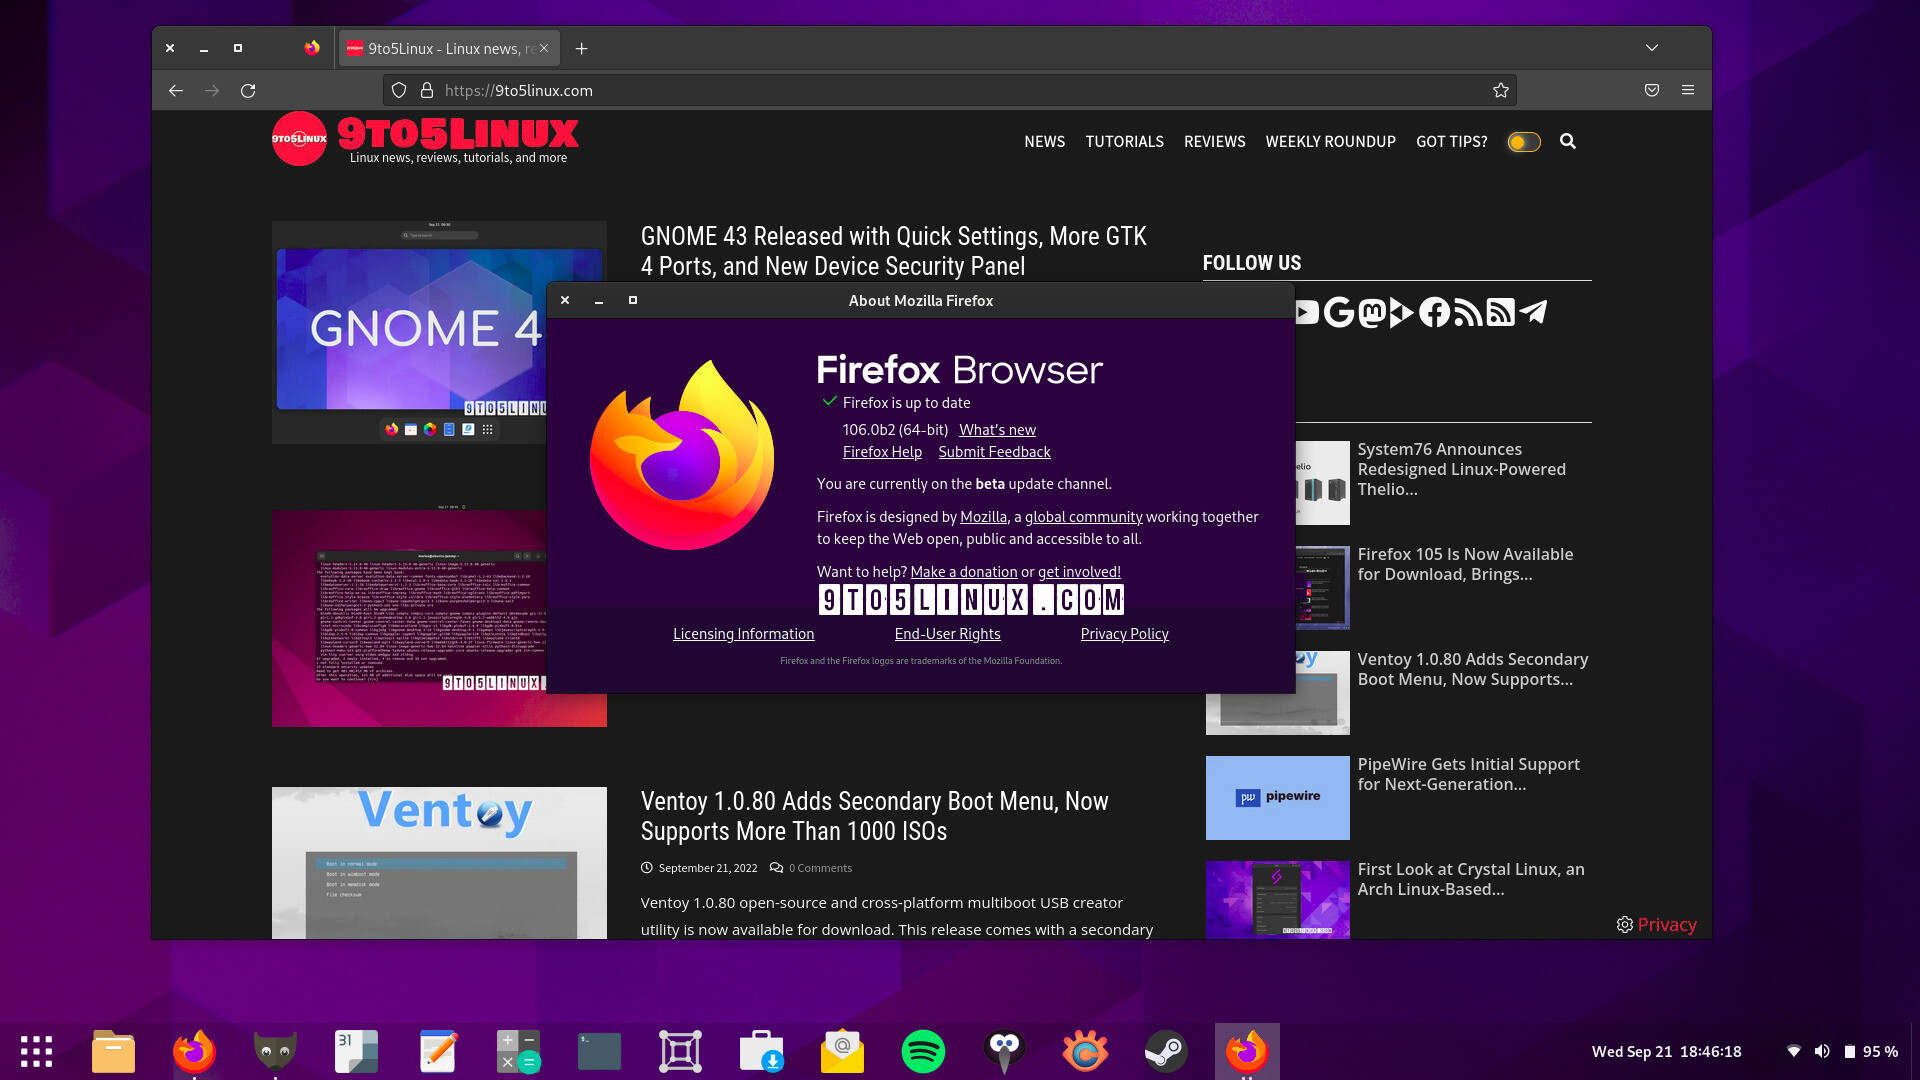Launch Steam from the dock
The width and height of the screenshot is (1920, 1080).
(1166, 1051)
